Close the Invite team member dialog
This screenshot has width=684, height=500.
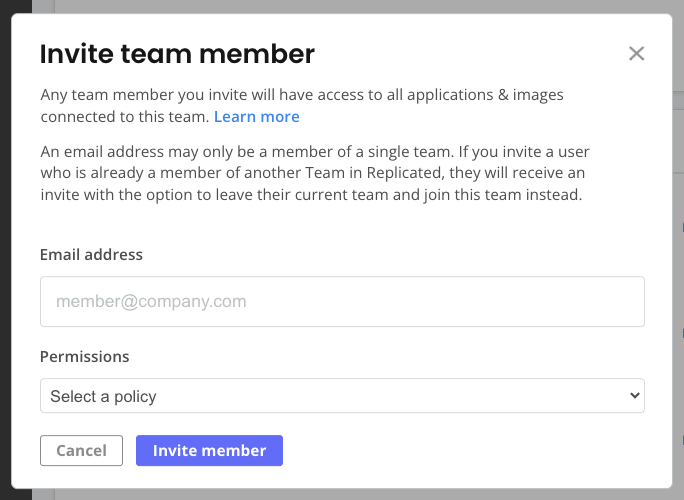click(x=636, y=54)
